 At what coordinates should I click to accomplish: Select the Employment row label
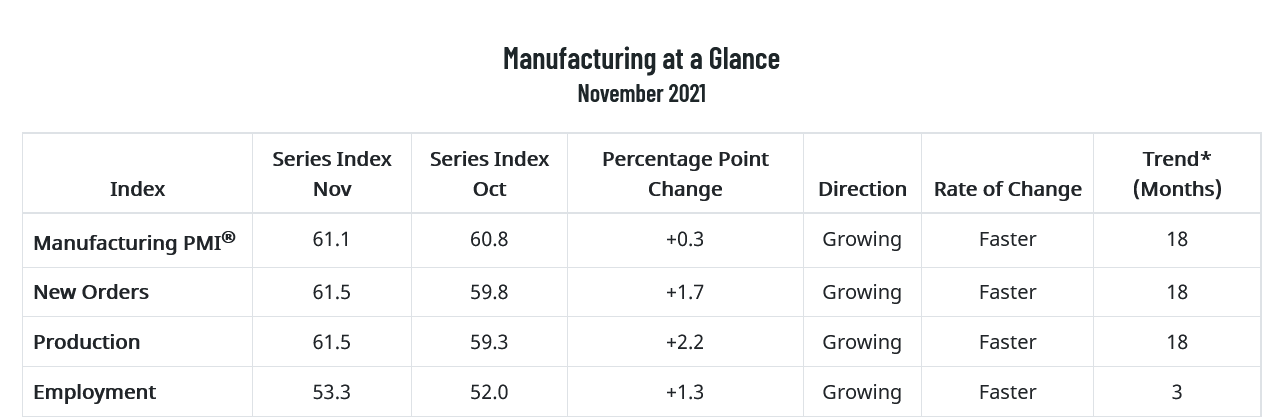pos(95,392)
